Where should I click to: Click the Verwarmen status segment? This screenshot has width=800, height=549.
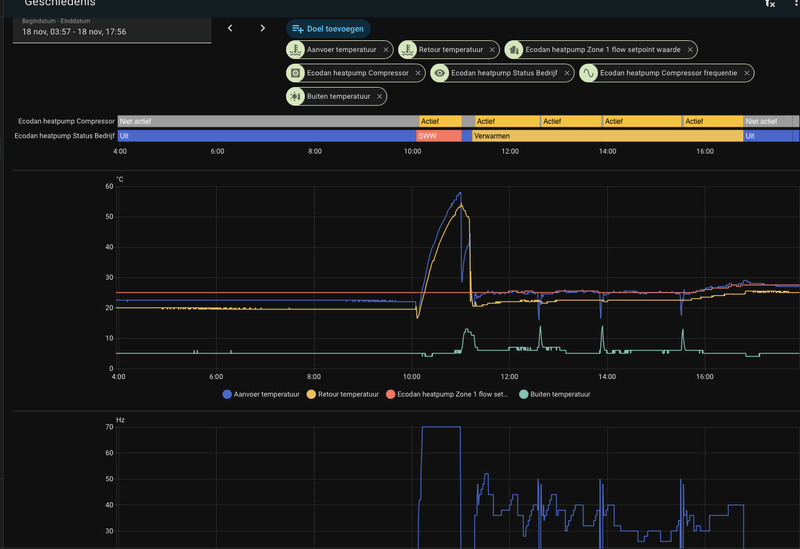607,136
